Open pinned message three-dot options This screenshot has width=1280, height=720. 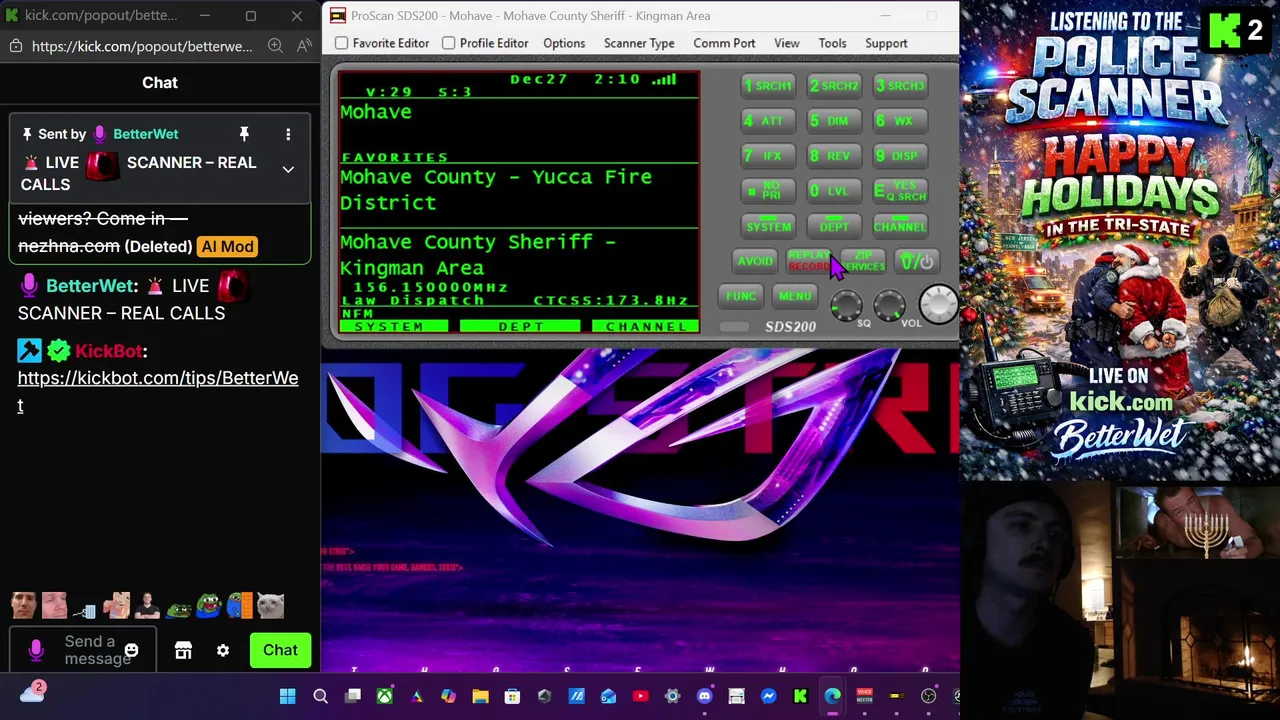(x=288, y=134)
